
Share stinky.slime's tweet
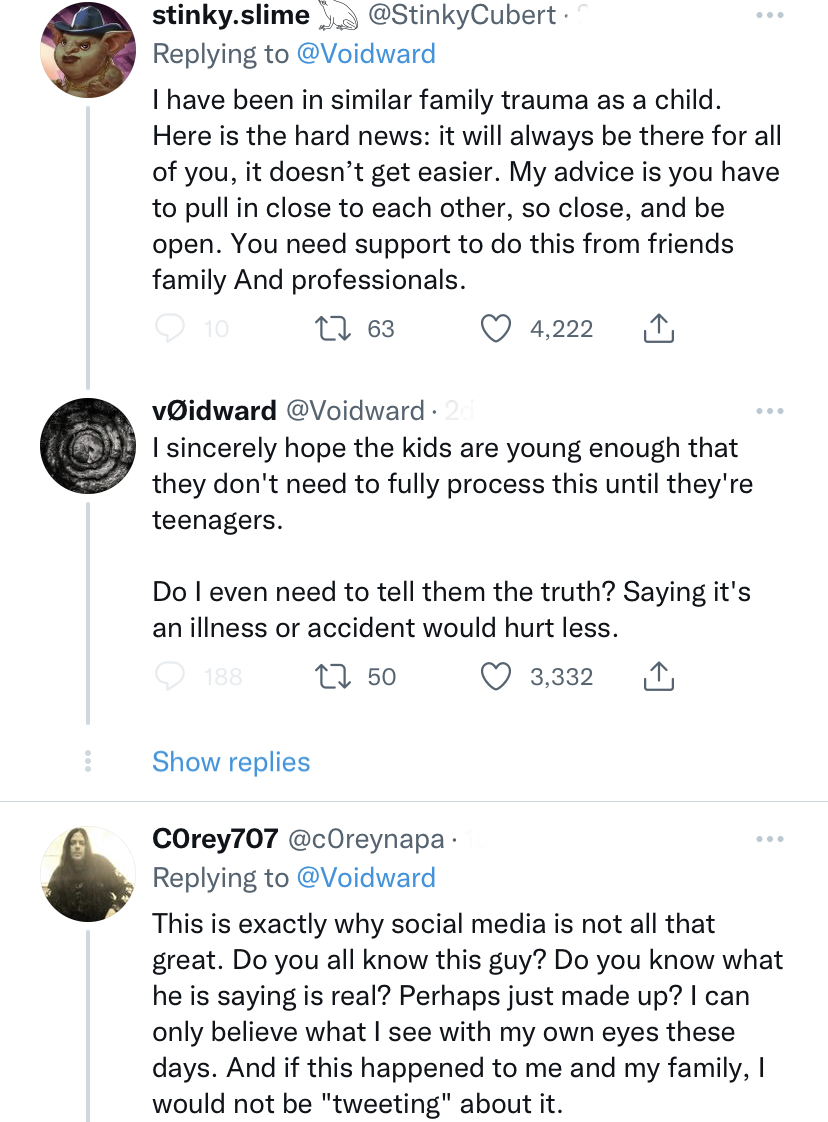[x=657, y=329]
